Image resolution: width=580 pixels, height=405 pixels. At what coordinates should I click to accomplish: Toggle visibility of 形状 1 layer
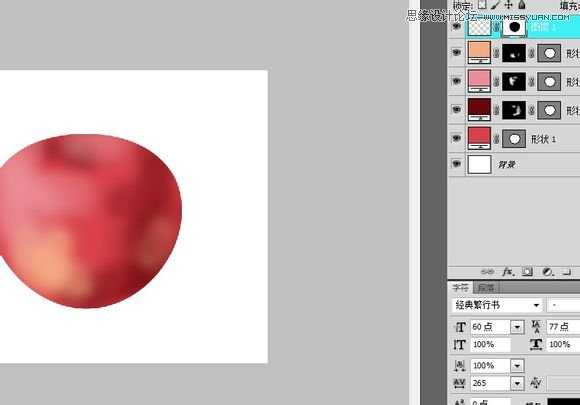pos(456,138)
